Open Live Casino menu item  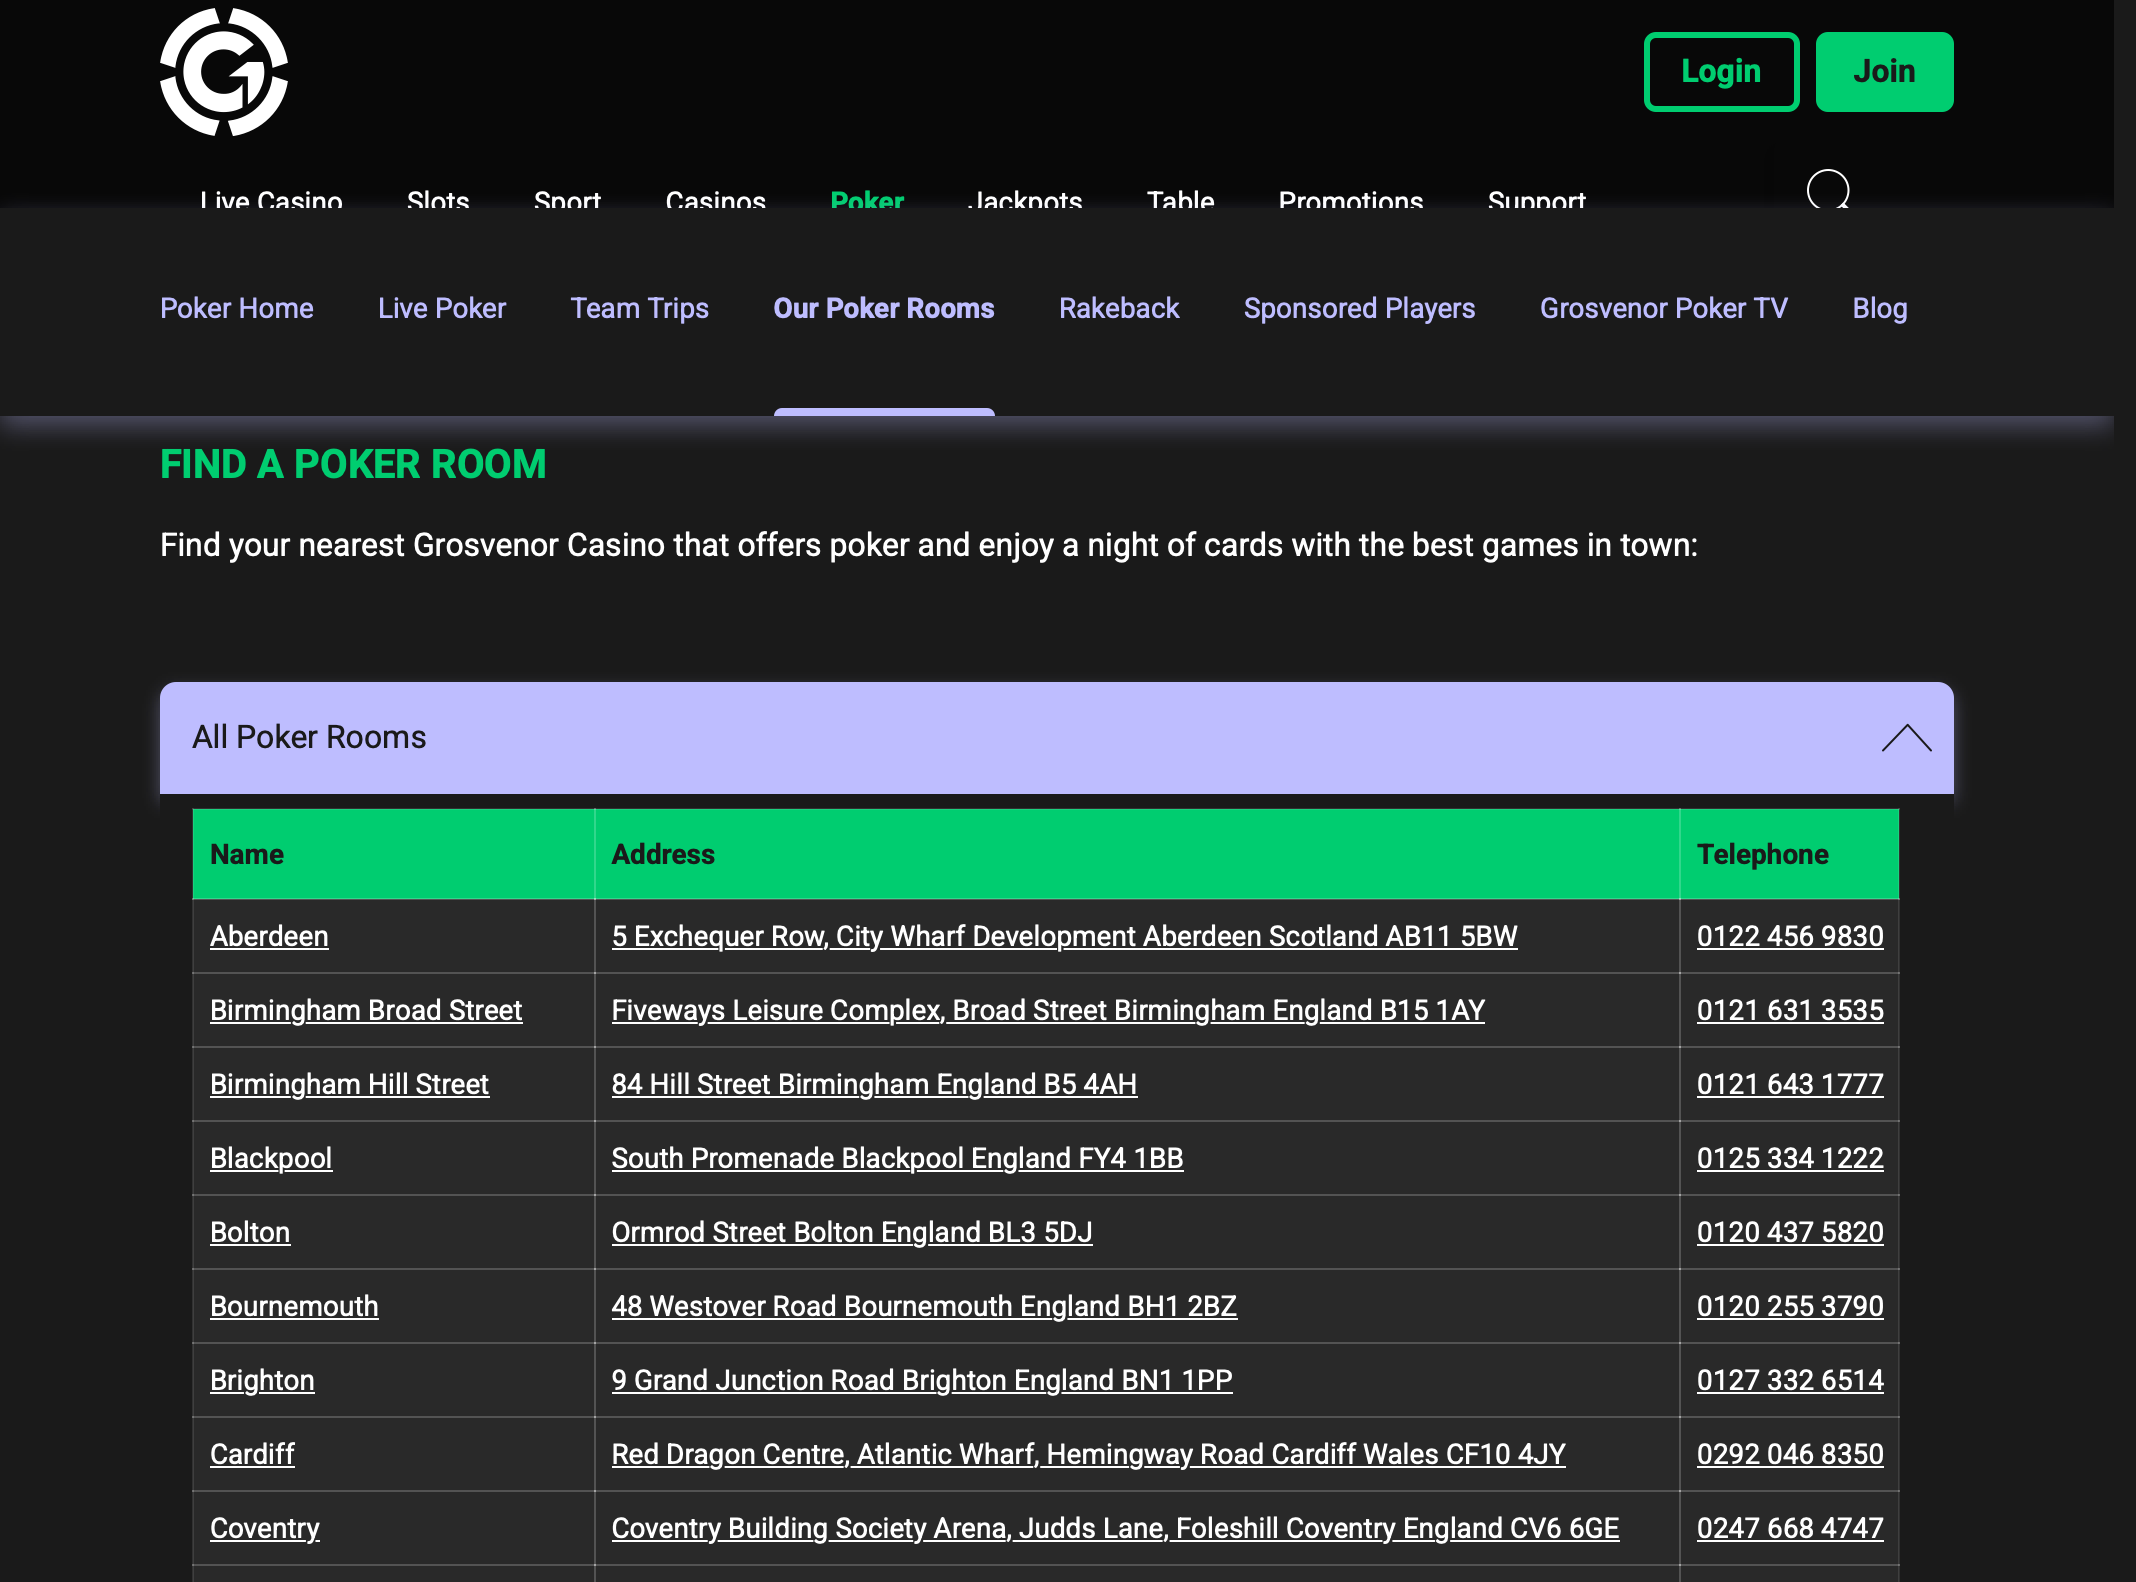tap(271, 198)
